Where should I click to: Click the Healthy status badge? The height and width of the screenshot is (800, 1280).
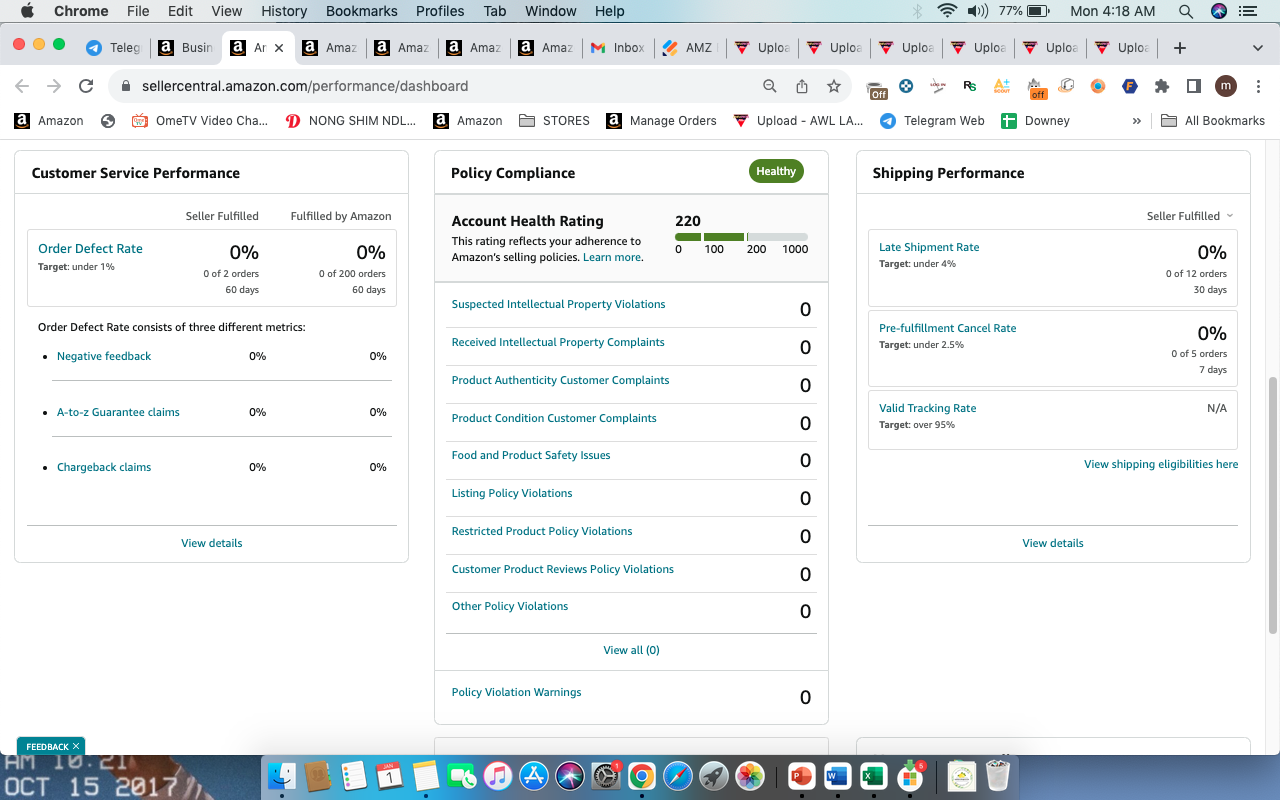[x=776, y=171]
